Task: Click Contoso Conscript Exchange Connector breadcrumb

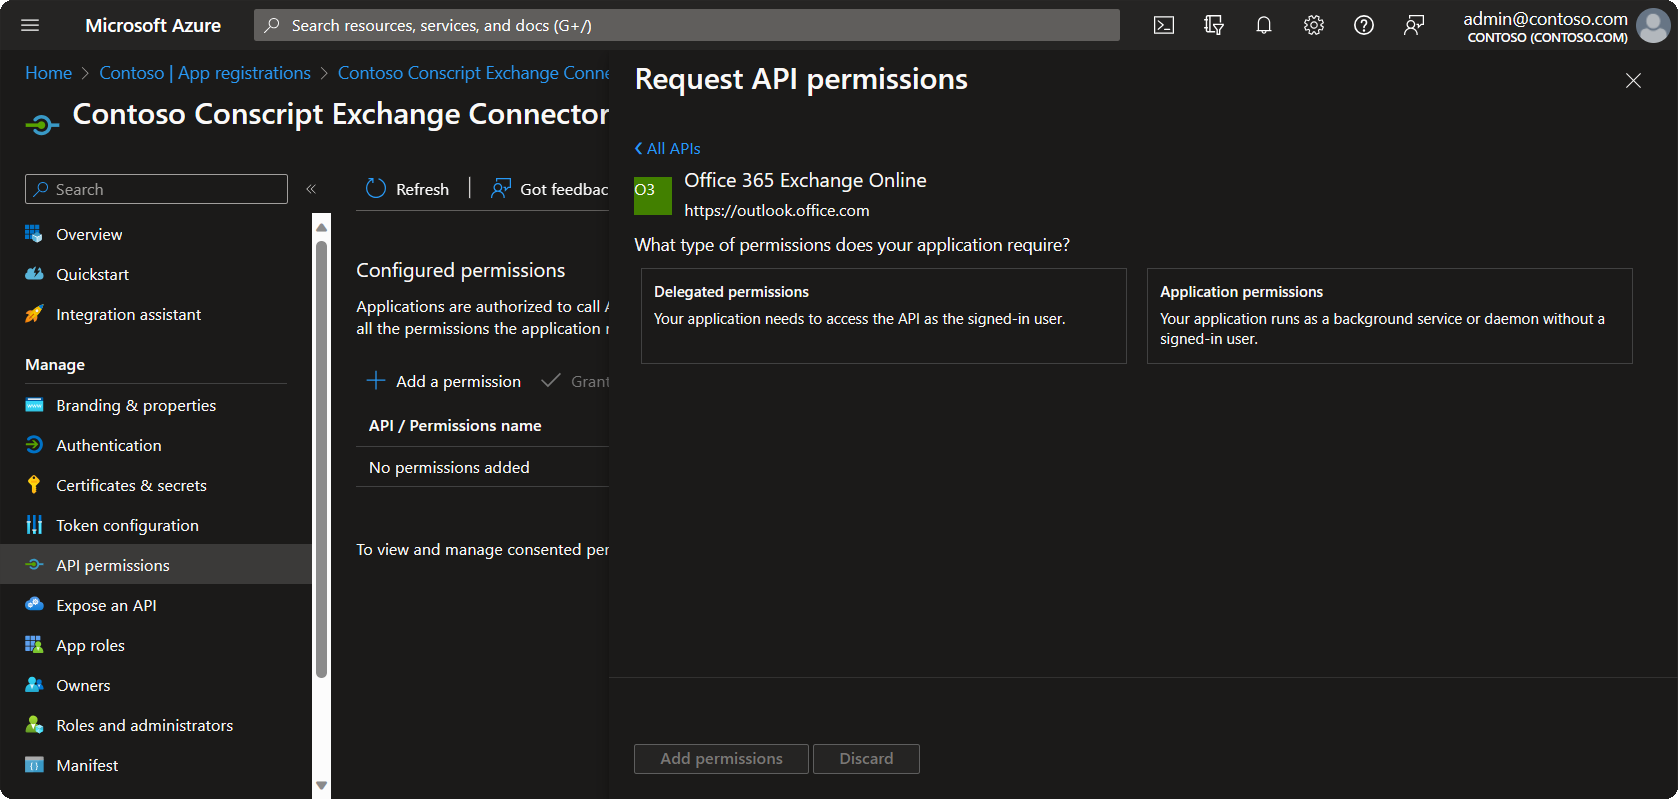Action: [474, 73]
